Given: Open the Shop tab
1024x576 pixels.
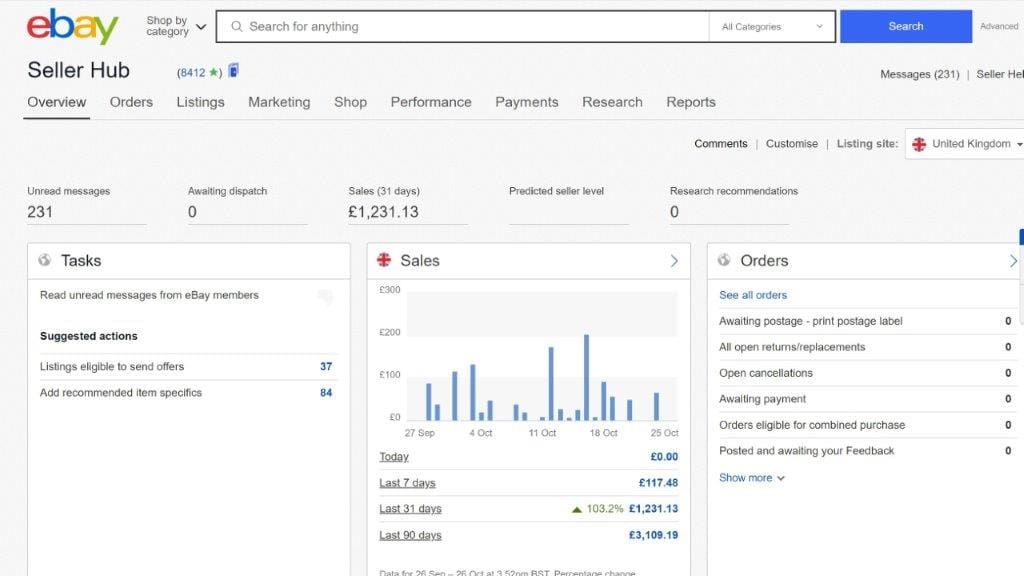Looking at the screenshot, I should 351,102.
